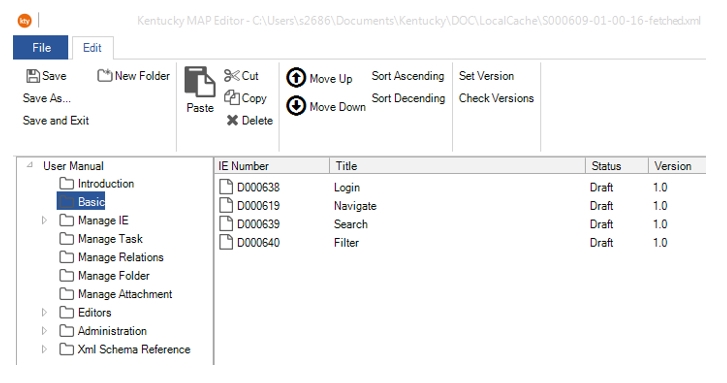Create a New Folder from the ribbon
This screenshot has height=383, width=727.
pyautogui.click(x=134, y=76)
